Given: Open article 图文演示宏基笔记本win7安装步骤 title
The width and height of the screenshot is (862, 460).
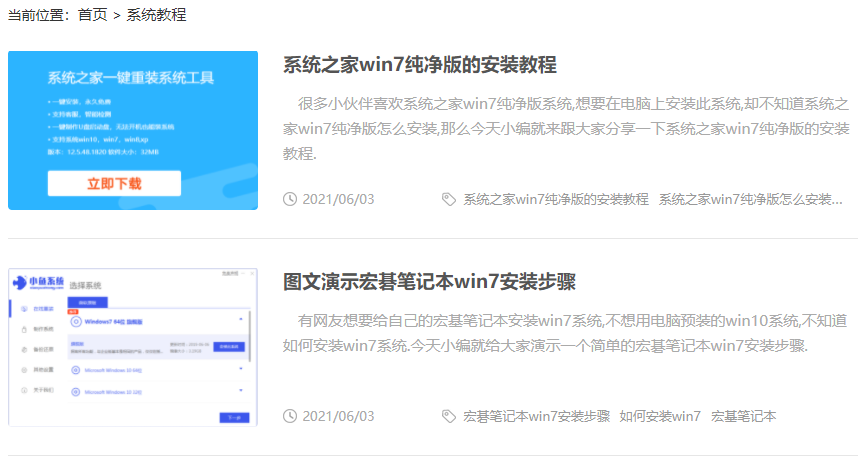Looking at the screenshot, I should pos(429,281).
